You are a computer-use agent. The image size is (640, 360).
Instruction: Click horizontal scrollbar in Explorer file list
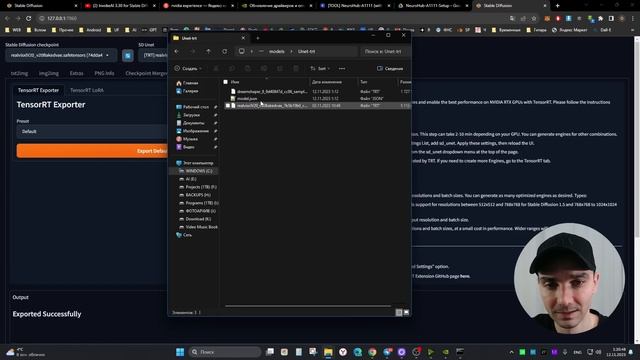tap(308, 306)
